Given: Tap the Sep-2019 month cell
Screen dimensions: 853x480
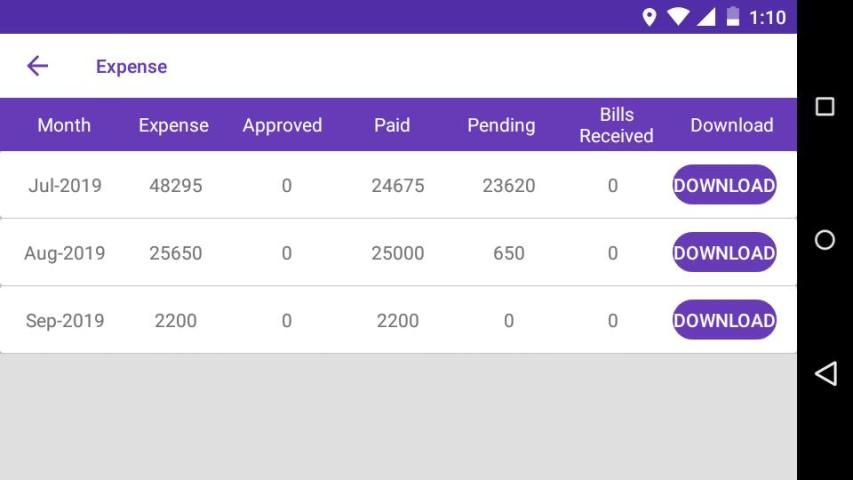Looking at the screenshot, I should (65, 321).
